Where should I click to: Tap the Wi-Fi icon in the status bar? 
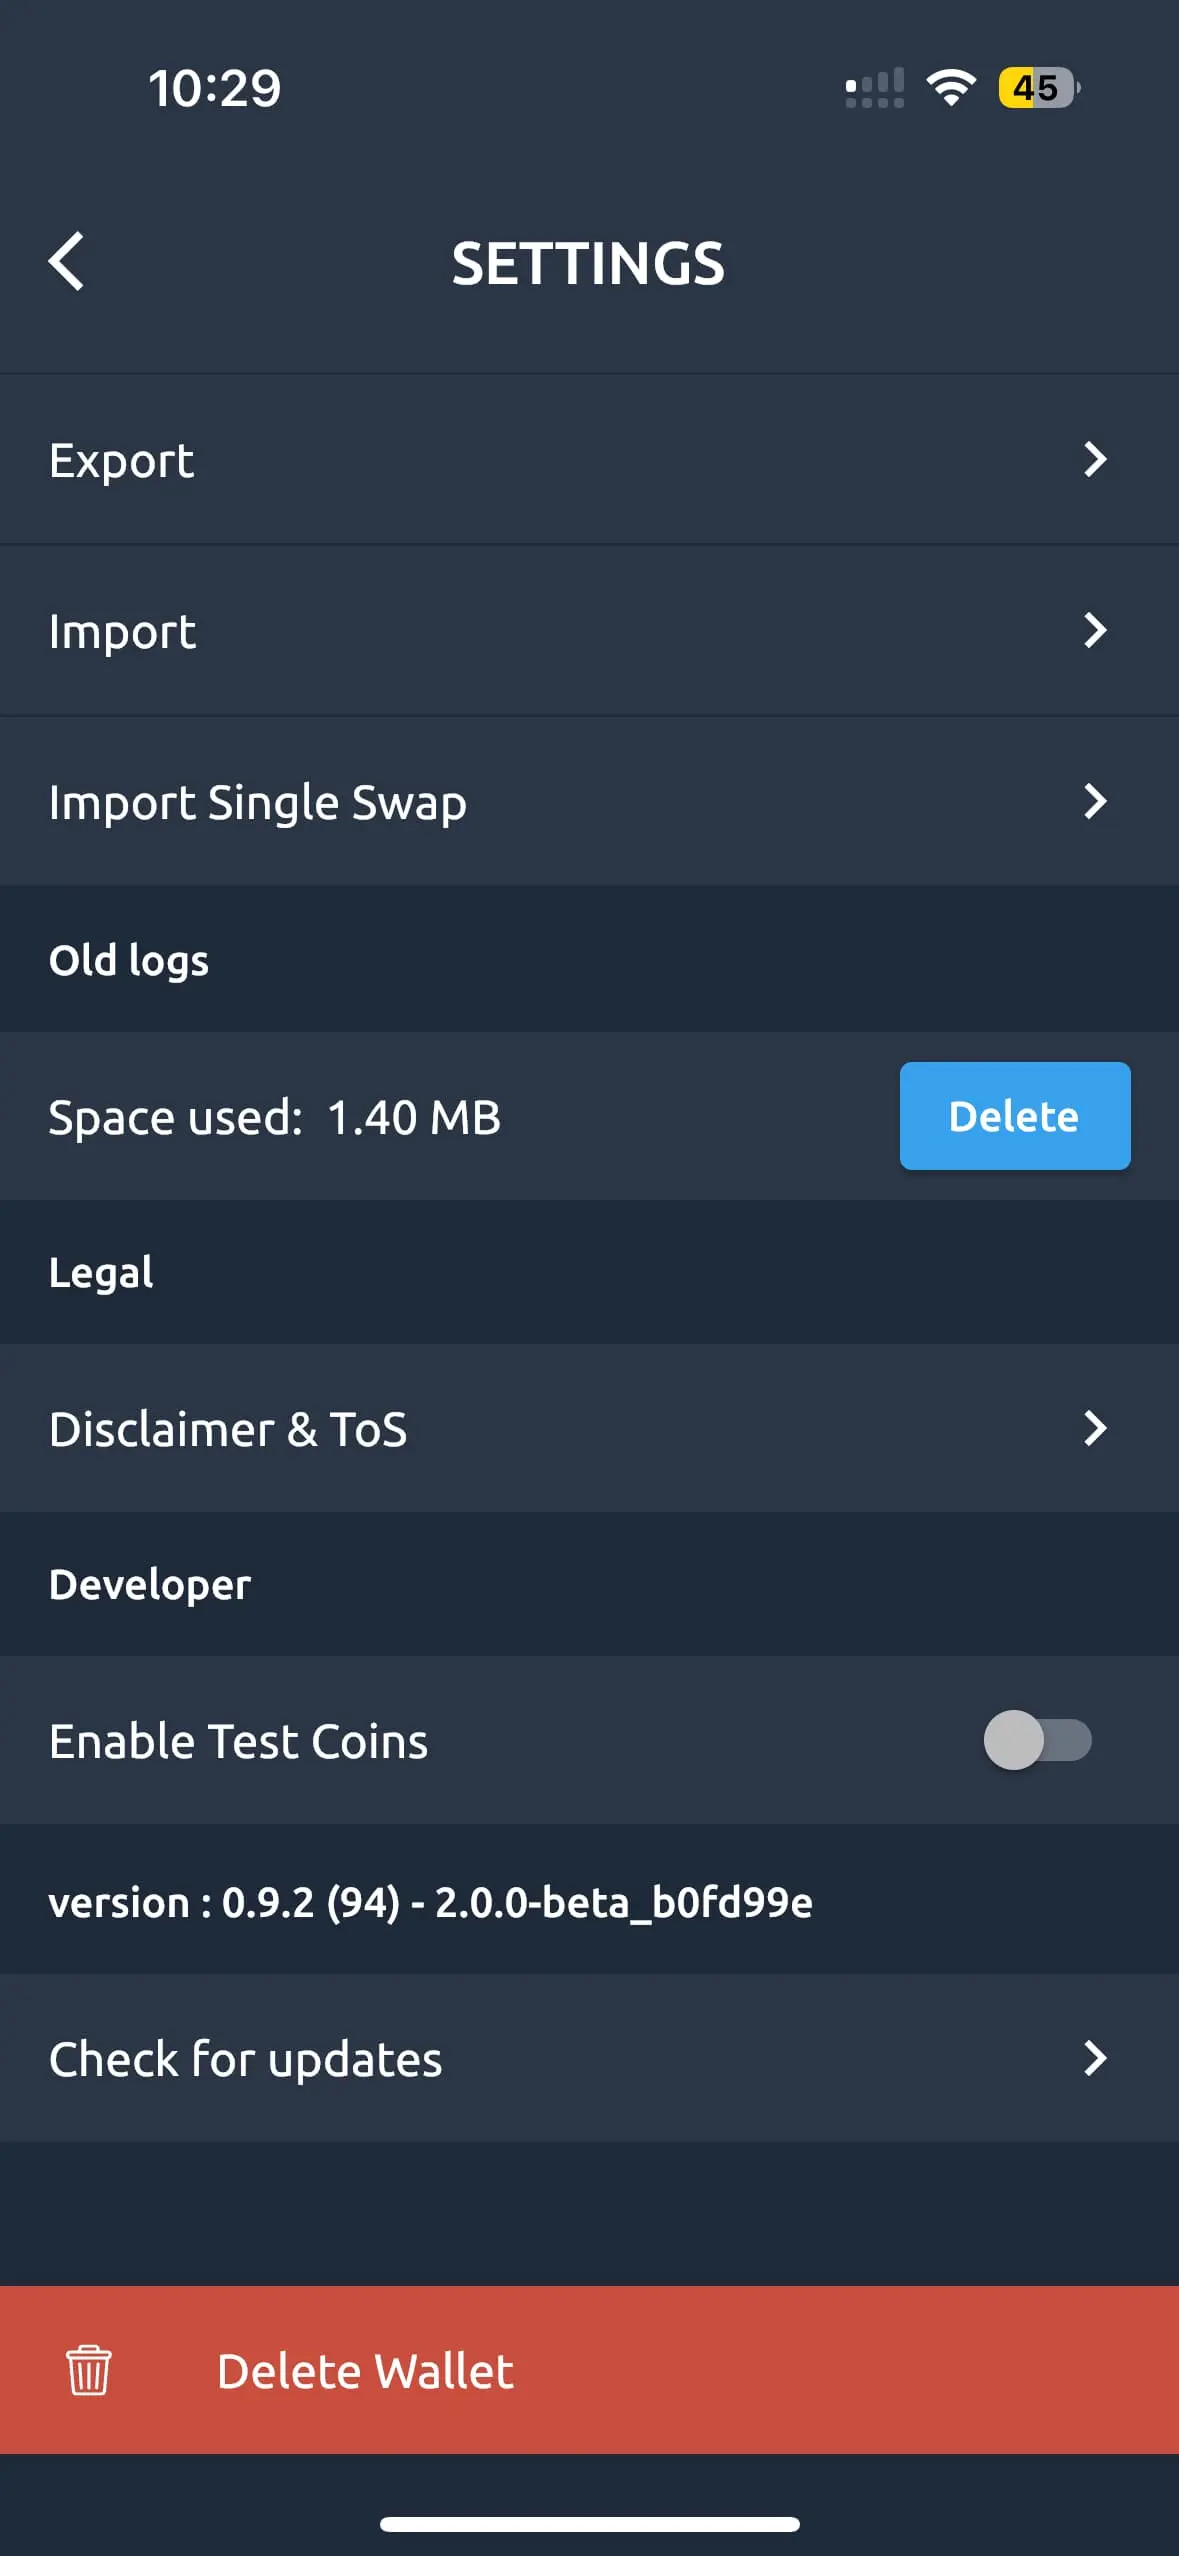tap(951, 88)
